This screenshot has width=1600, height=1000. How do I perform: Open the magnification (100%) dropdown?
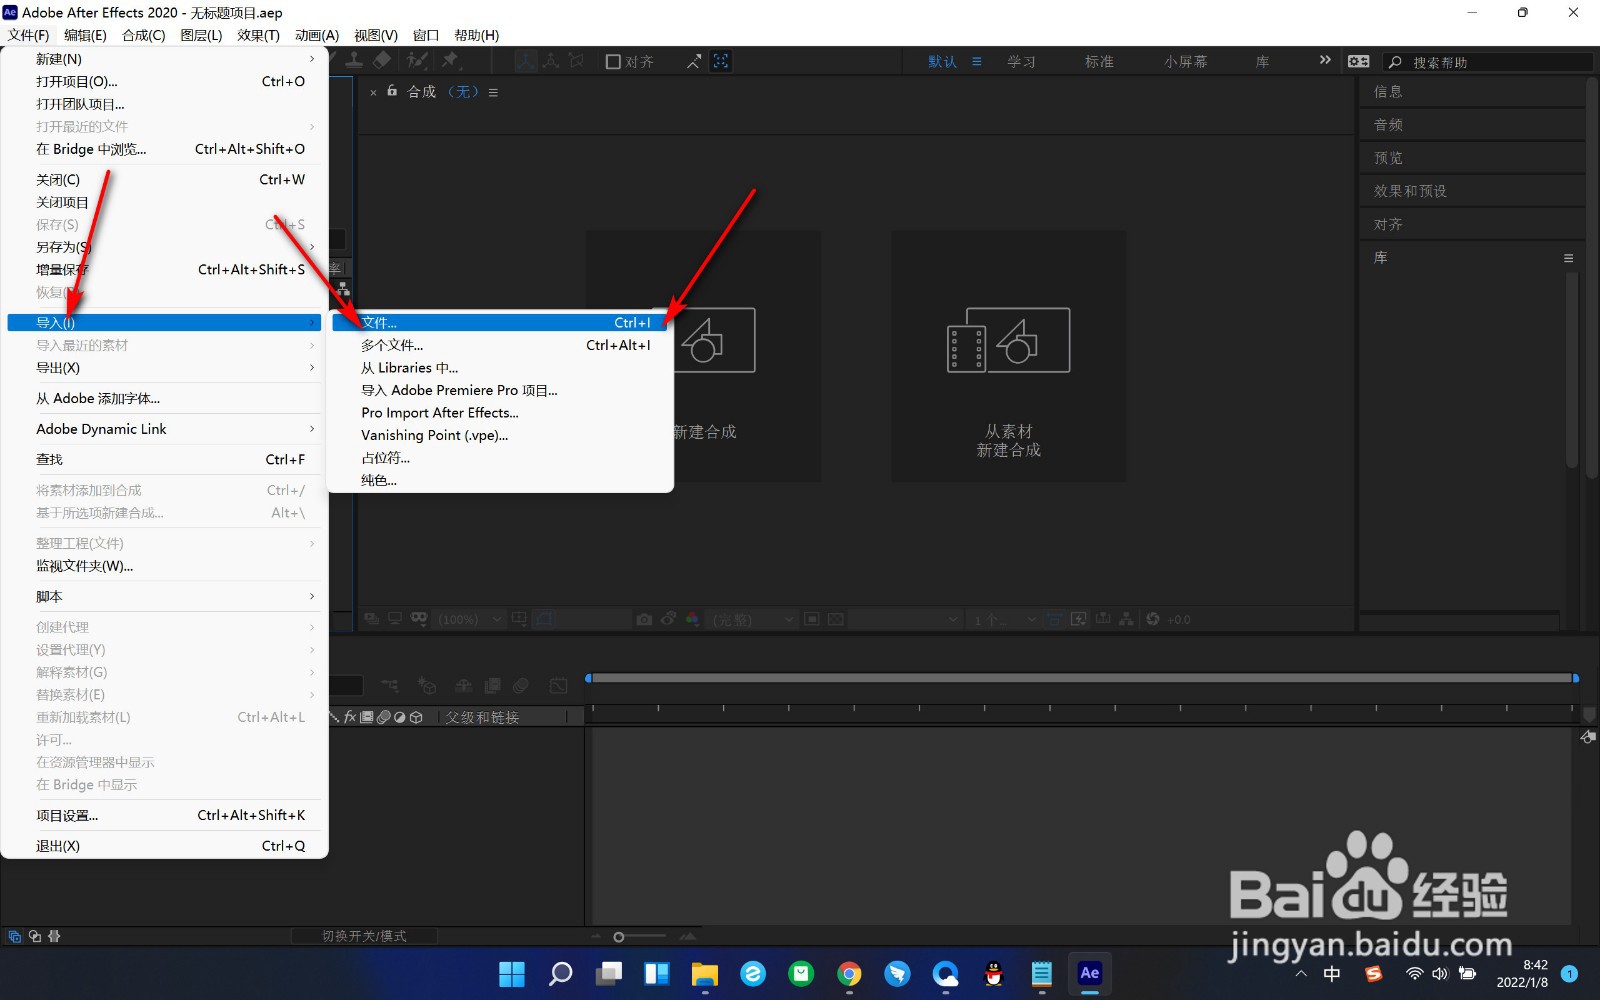(469, 620)
